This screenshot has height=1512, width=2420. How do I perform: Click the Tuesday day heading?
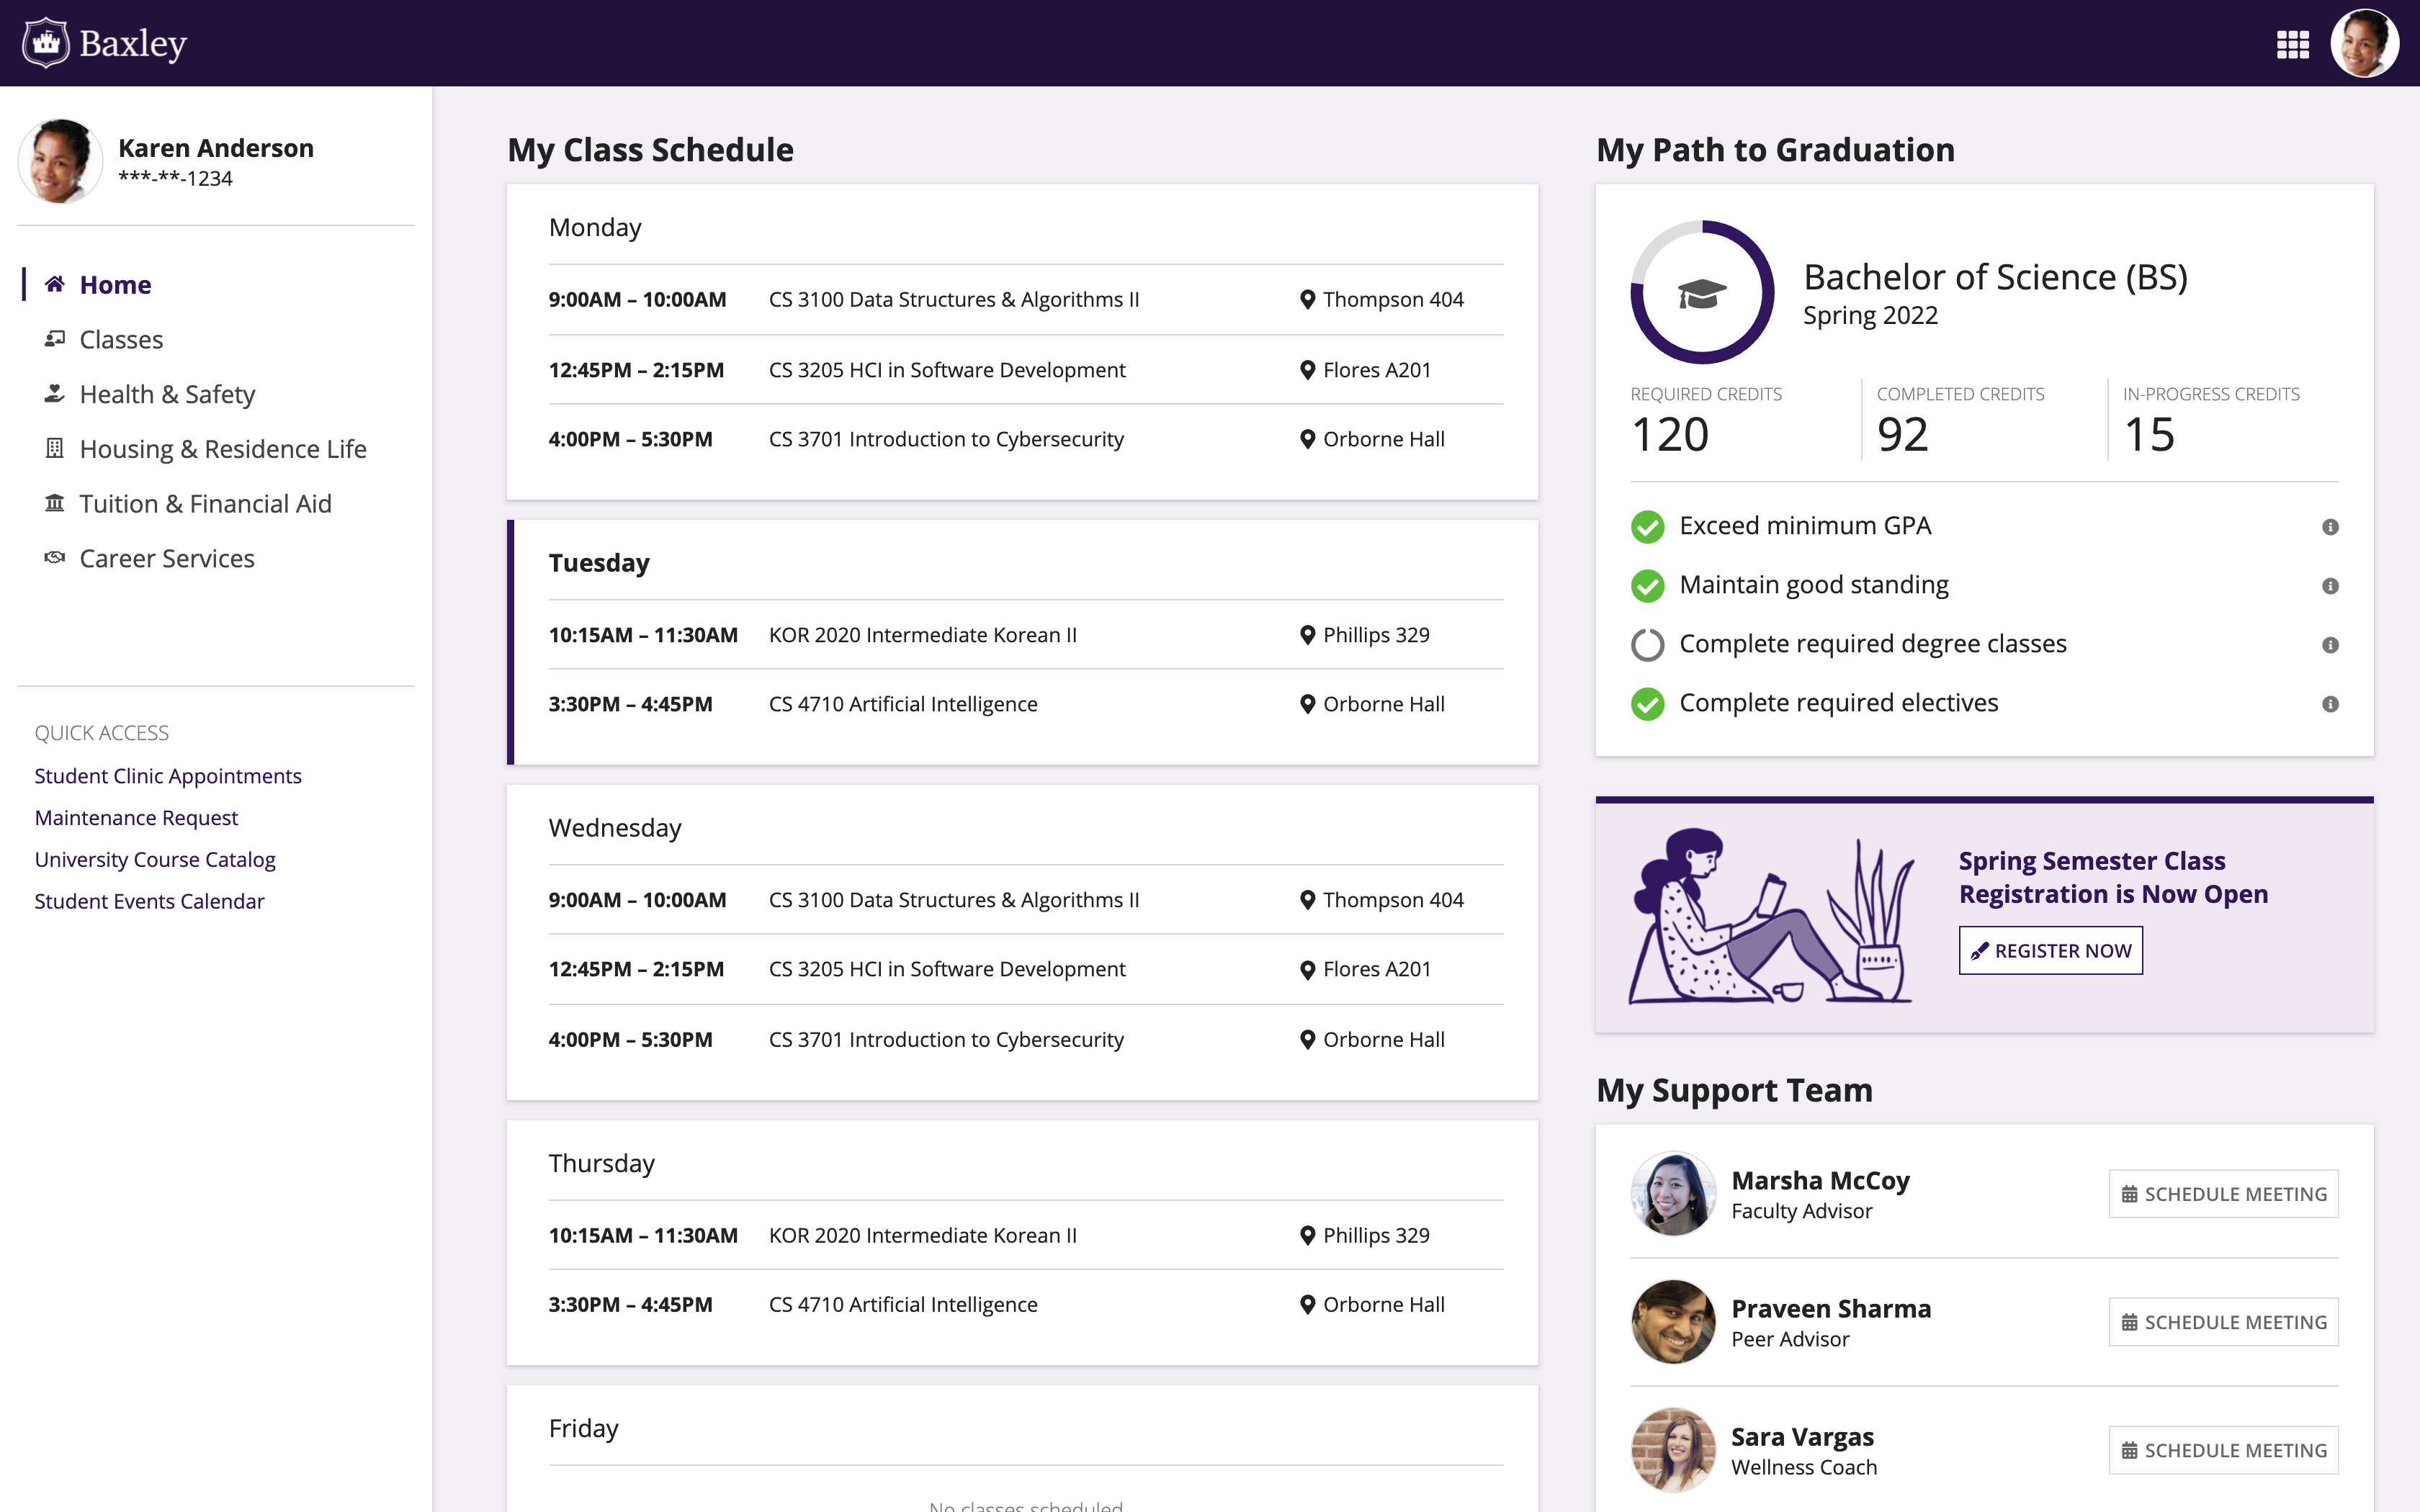point(599,563)
